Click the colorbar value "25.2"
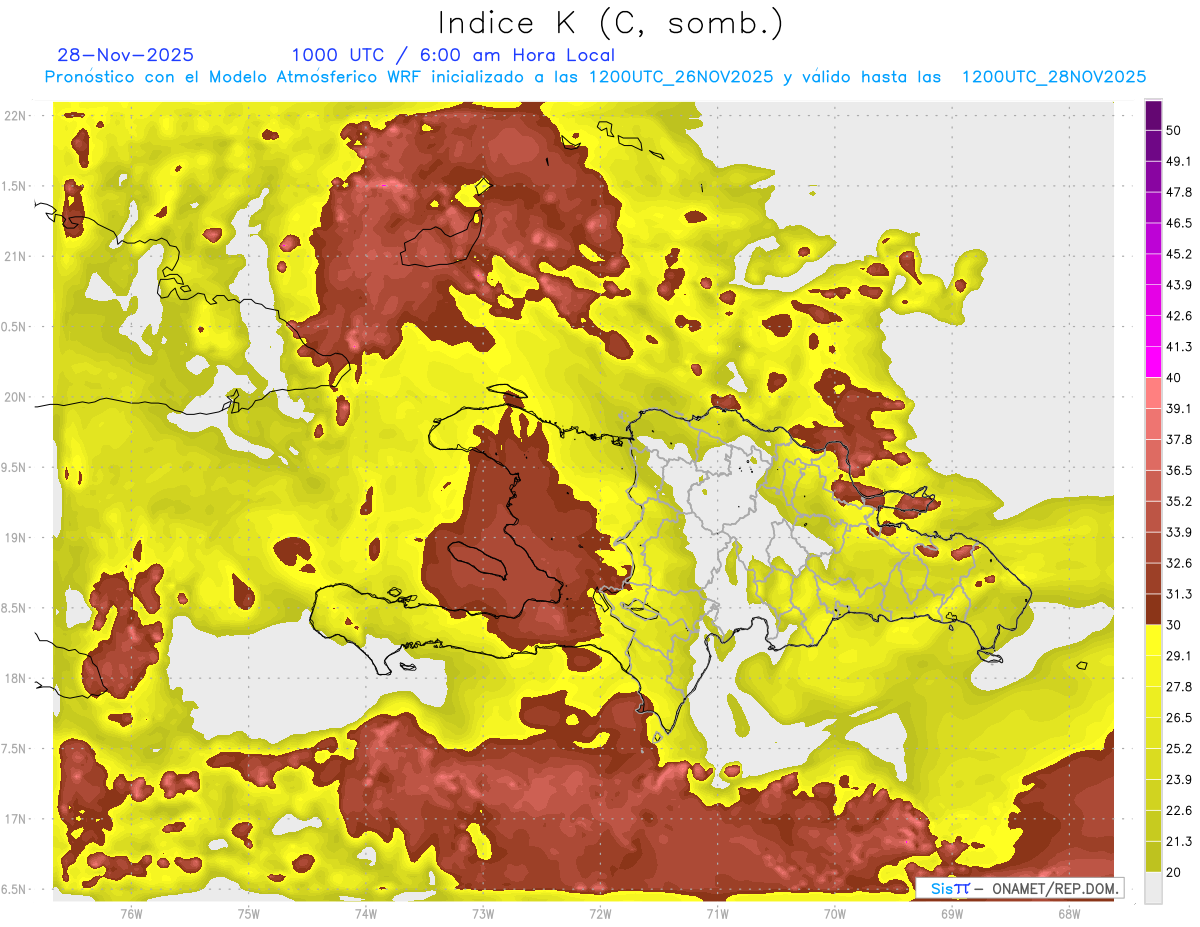The height and width of the screenshot is (927, 1200). pyautogui.click(x=1179, y=748)
